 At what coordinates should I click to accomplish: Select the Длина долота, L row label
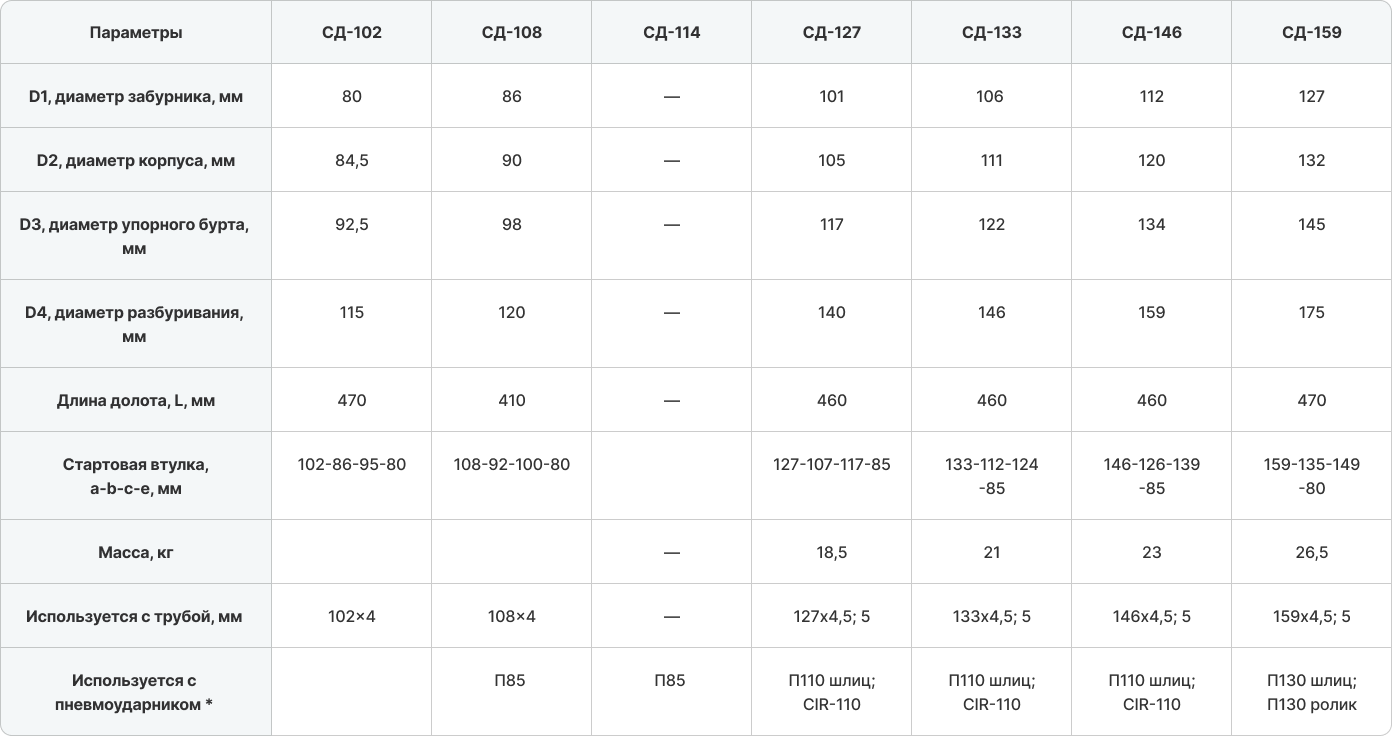[x=136, y=400]
